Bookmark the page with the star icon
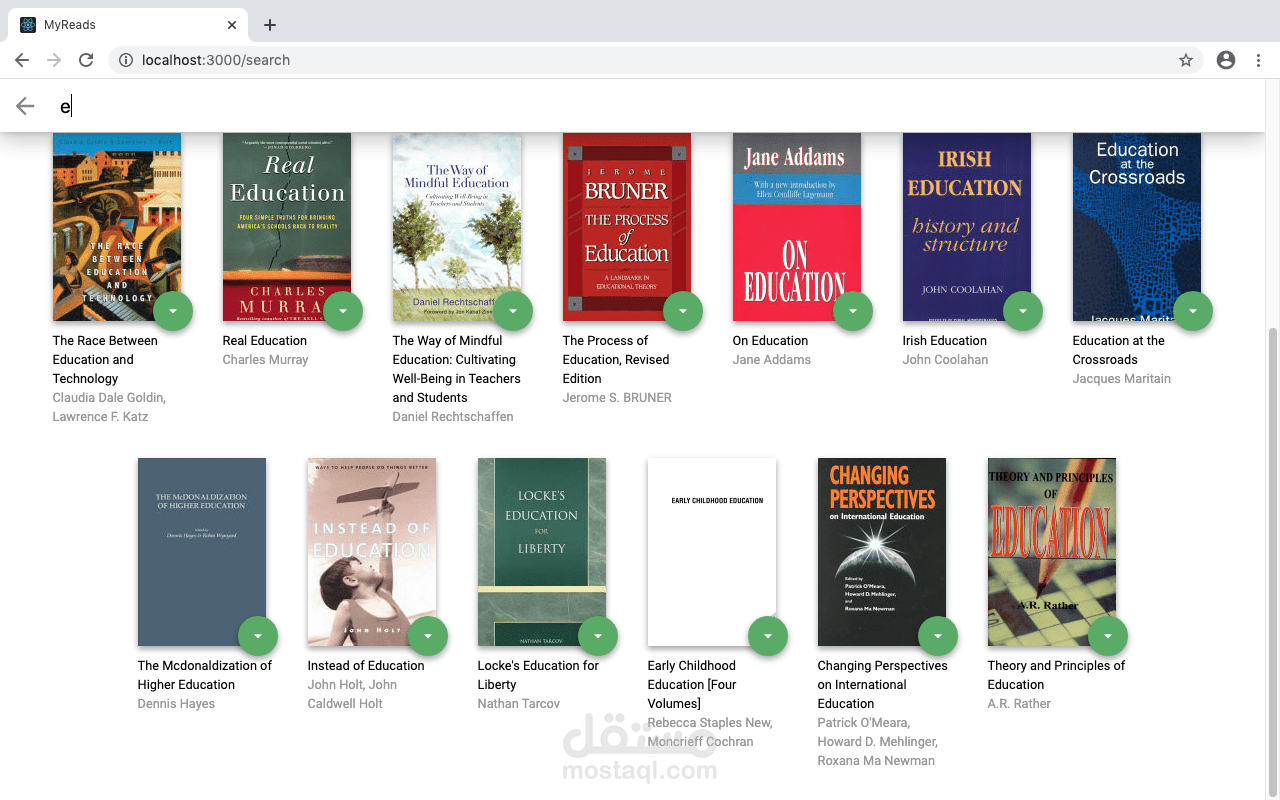This screenshot has width=1280, height=800. (1186, 60)
